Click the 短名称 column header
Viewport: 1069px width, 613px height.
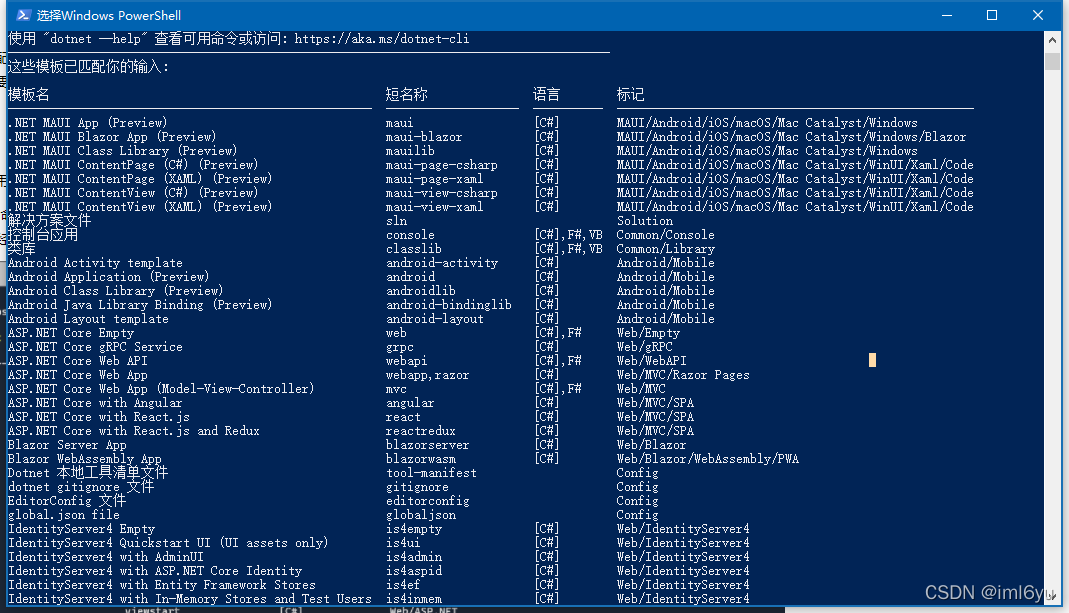click(x=406, y=94)
